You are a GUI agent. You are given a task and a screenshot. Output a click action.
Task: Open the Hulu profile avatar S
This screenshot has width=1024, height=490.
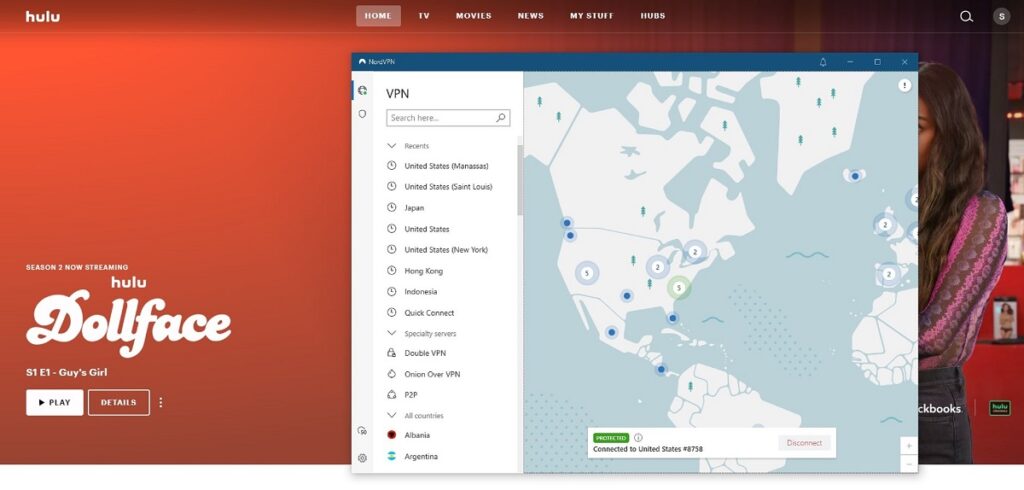click(1001, 16)
